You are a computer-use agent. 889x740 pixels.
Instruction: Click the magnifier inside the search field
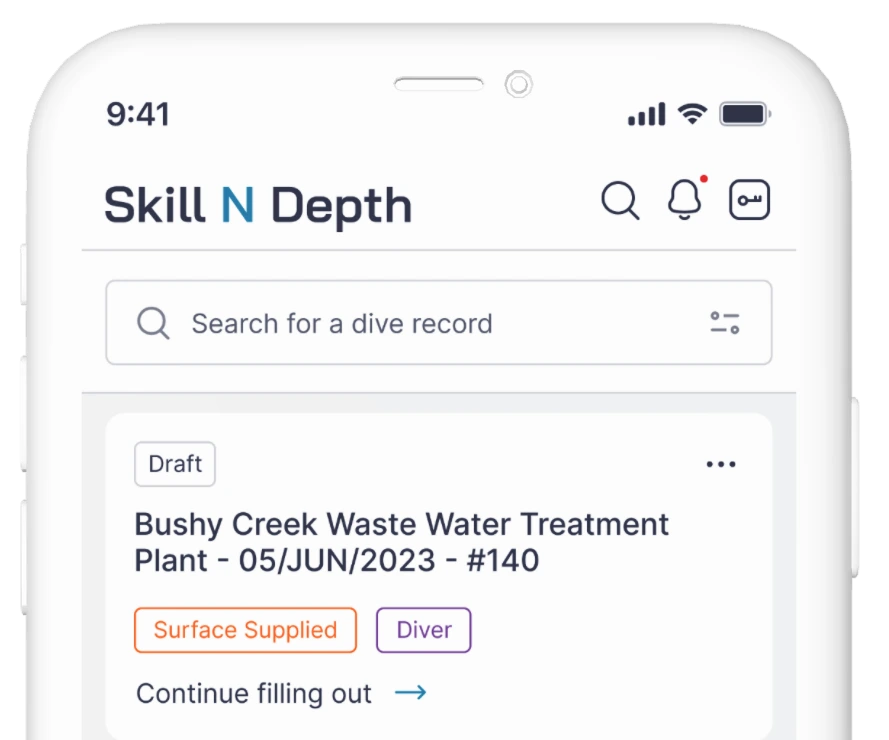click(153, 323)
